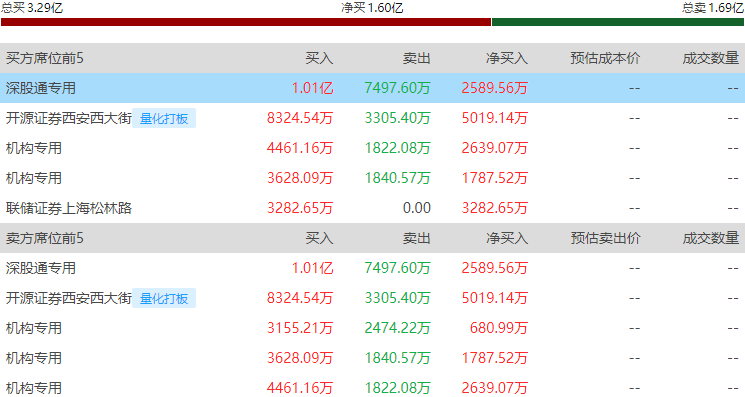Select seller-table 机构专用 row with 4461.16万
745x397 pixels.
click(372, 385)
